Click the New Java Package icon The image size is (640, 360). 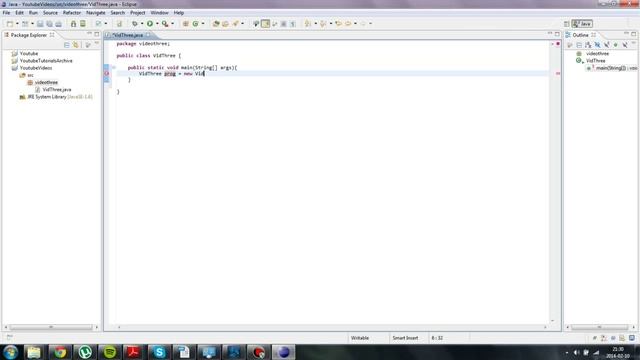coord(186,24)
